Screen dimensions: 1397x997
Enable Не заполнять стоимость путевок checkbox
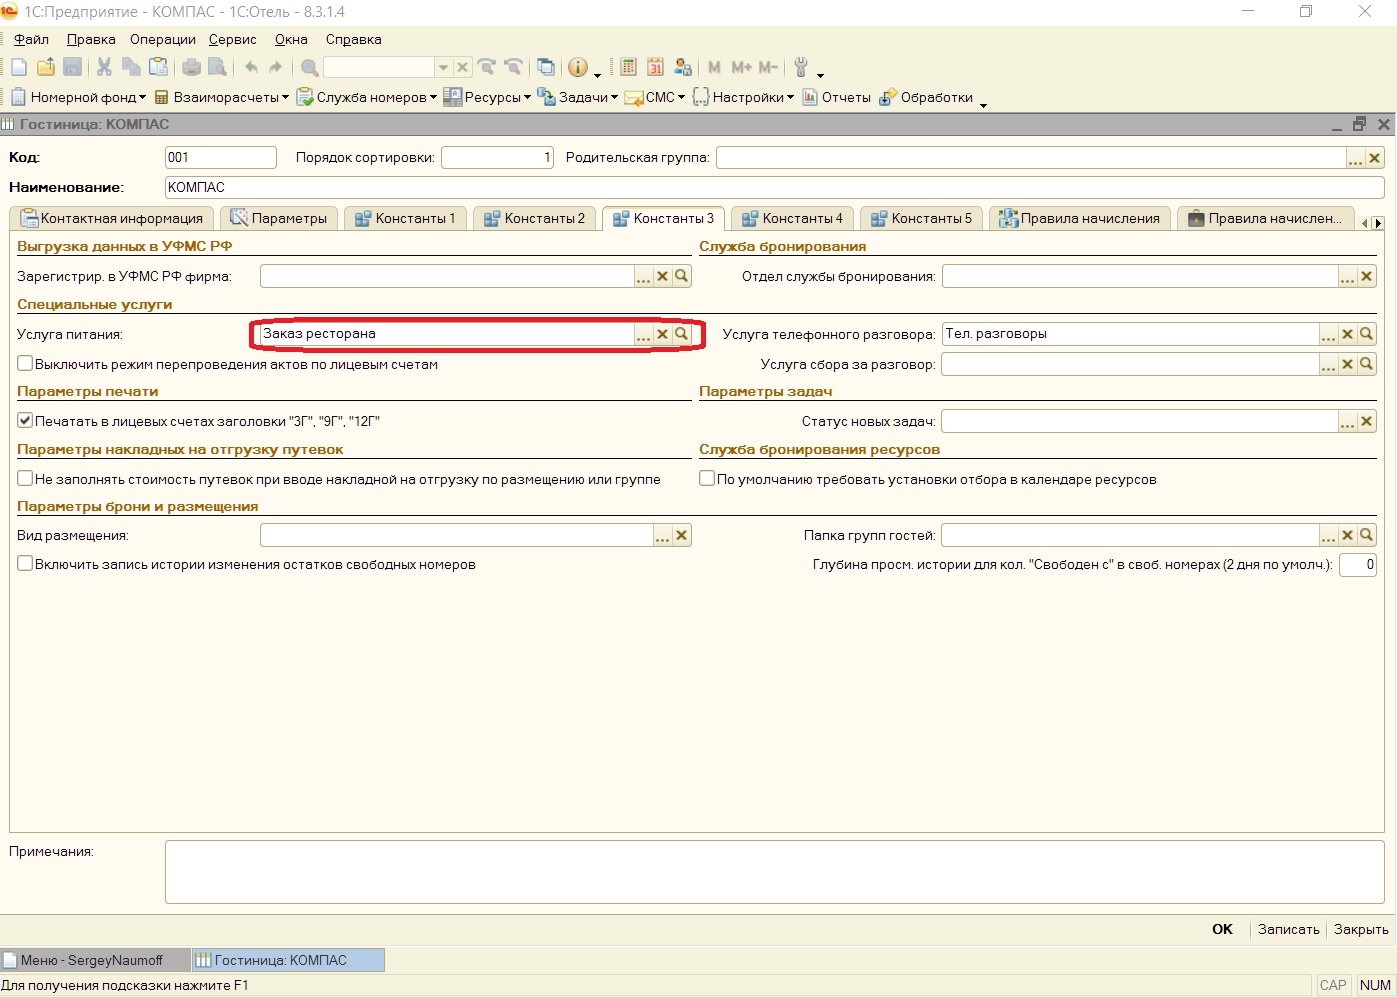click(x=25, y=479)
